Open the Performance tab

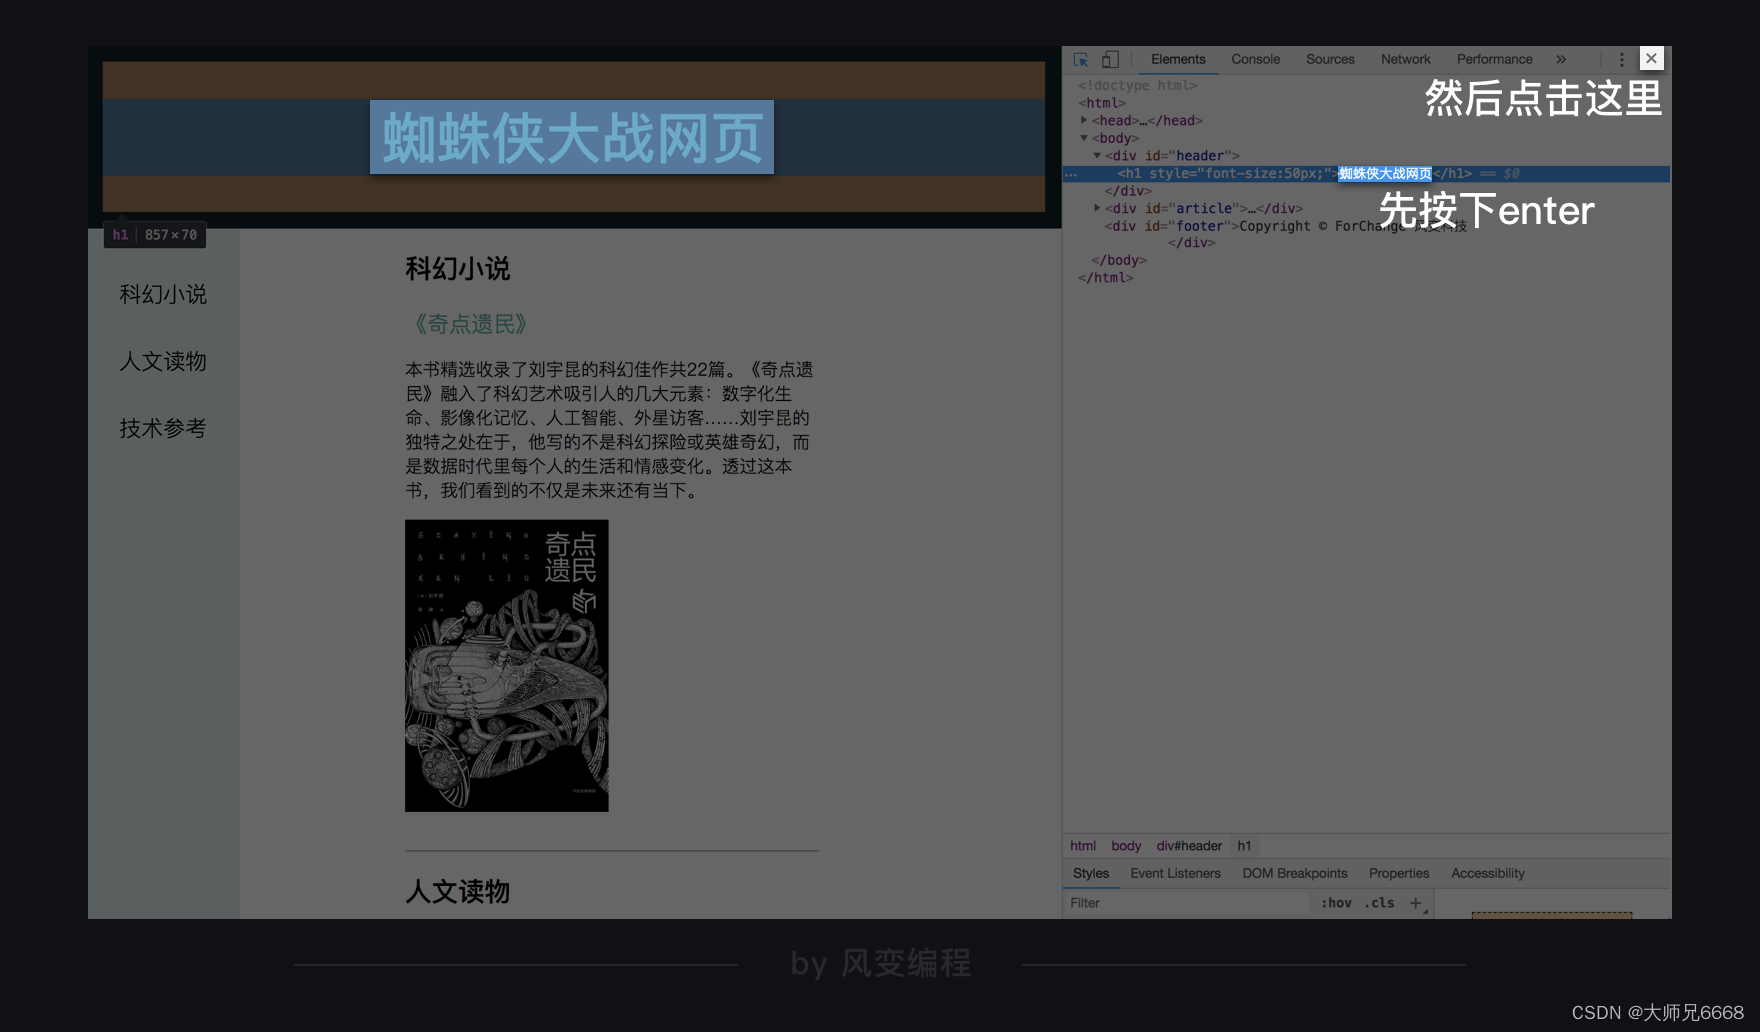1494,60
